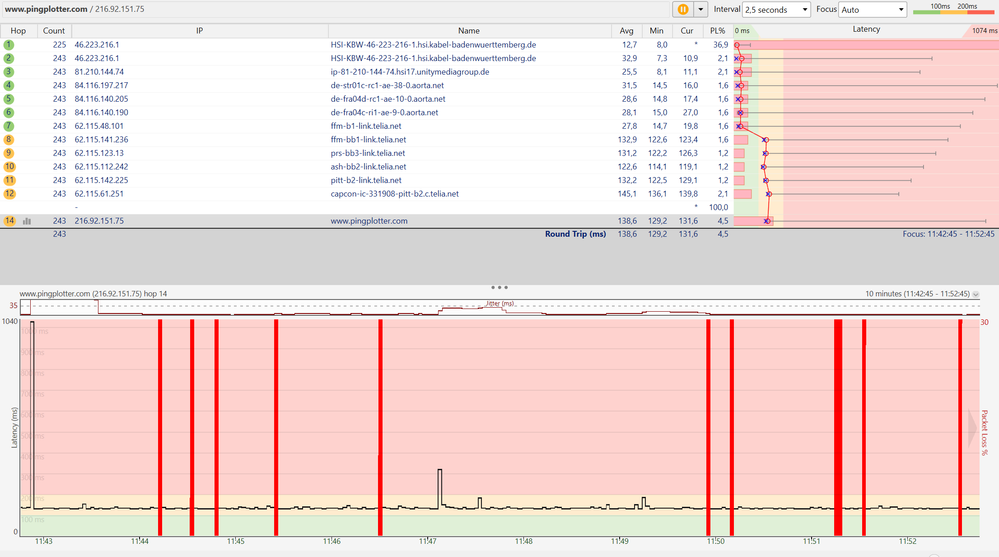This screenshot has width=999, height=557.
Task: Click the 11:50 time marker on the timeline axis
Action: [715, 541]
